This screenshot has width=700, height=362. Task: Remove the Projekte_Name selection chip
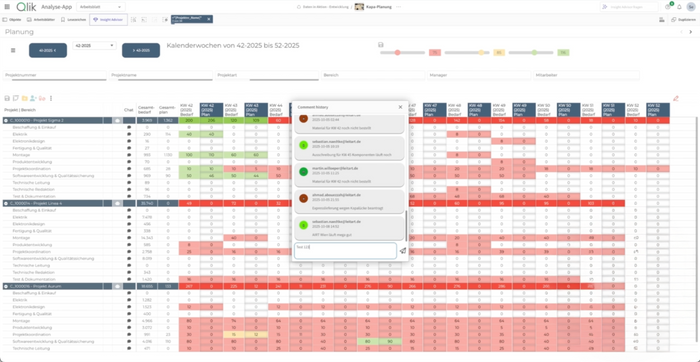point(208,19)
